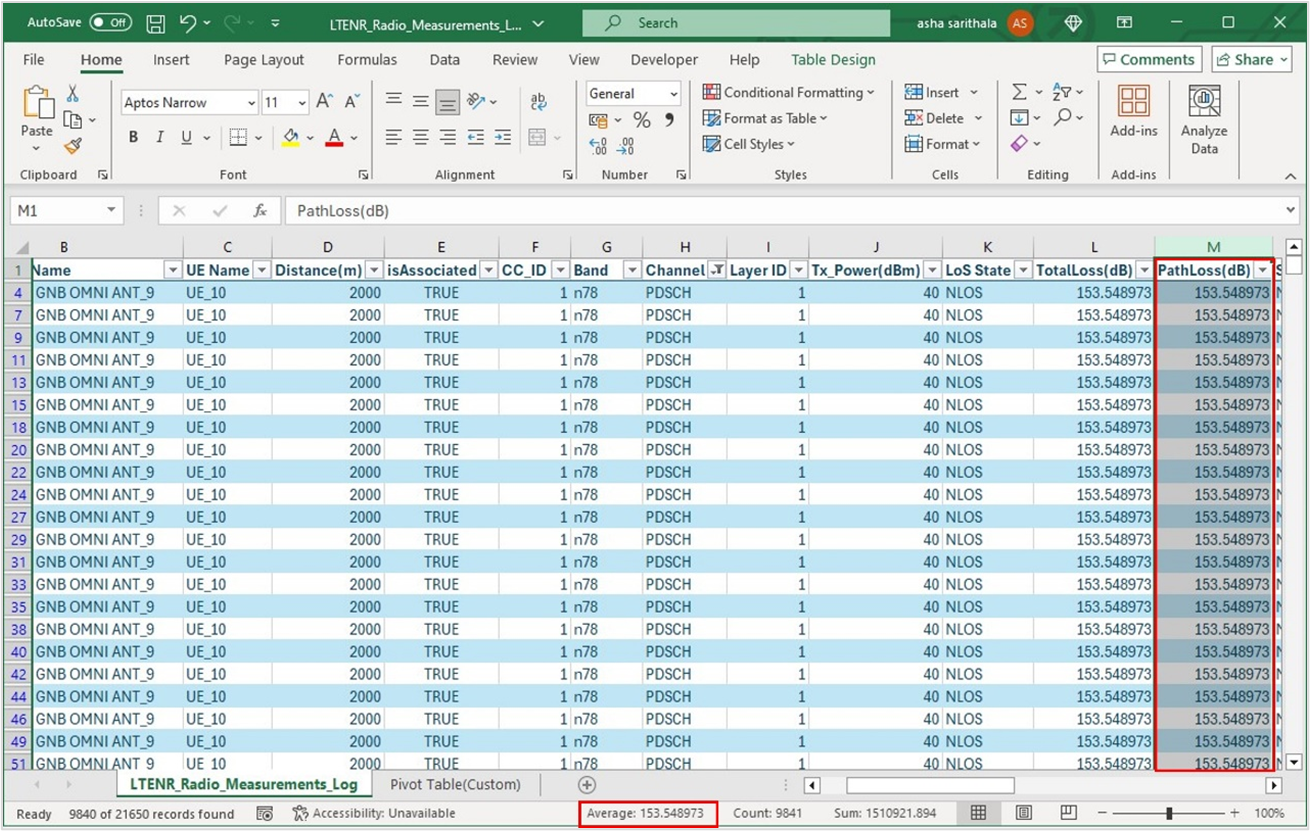Click the AutoSum sigma icon

(1019, 92)
